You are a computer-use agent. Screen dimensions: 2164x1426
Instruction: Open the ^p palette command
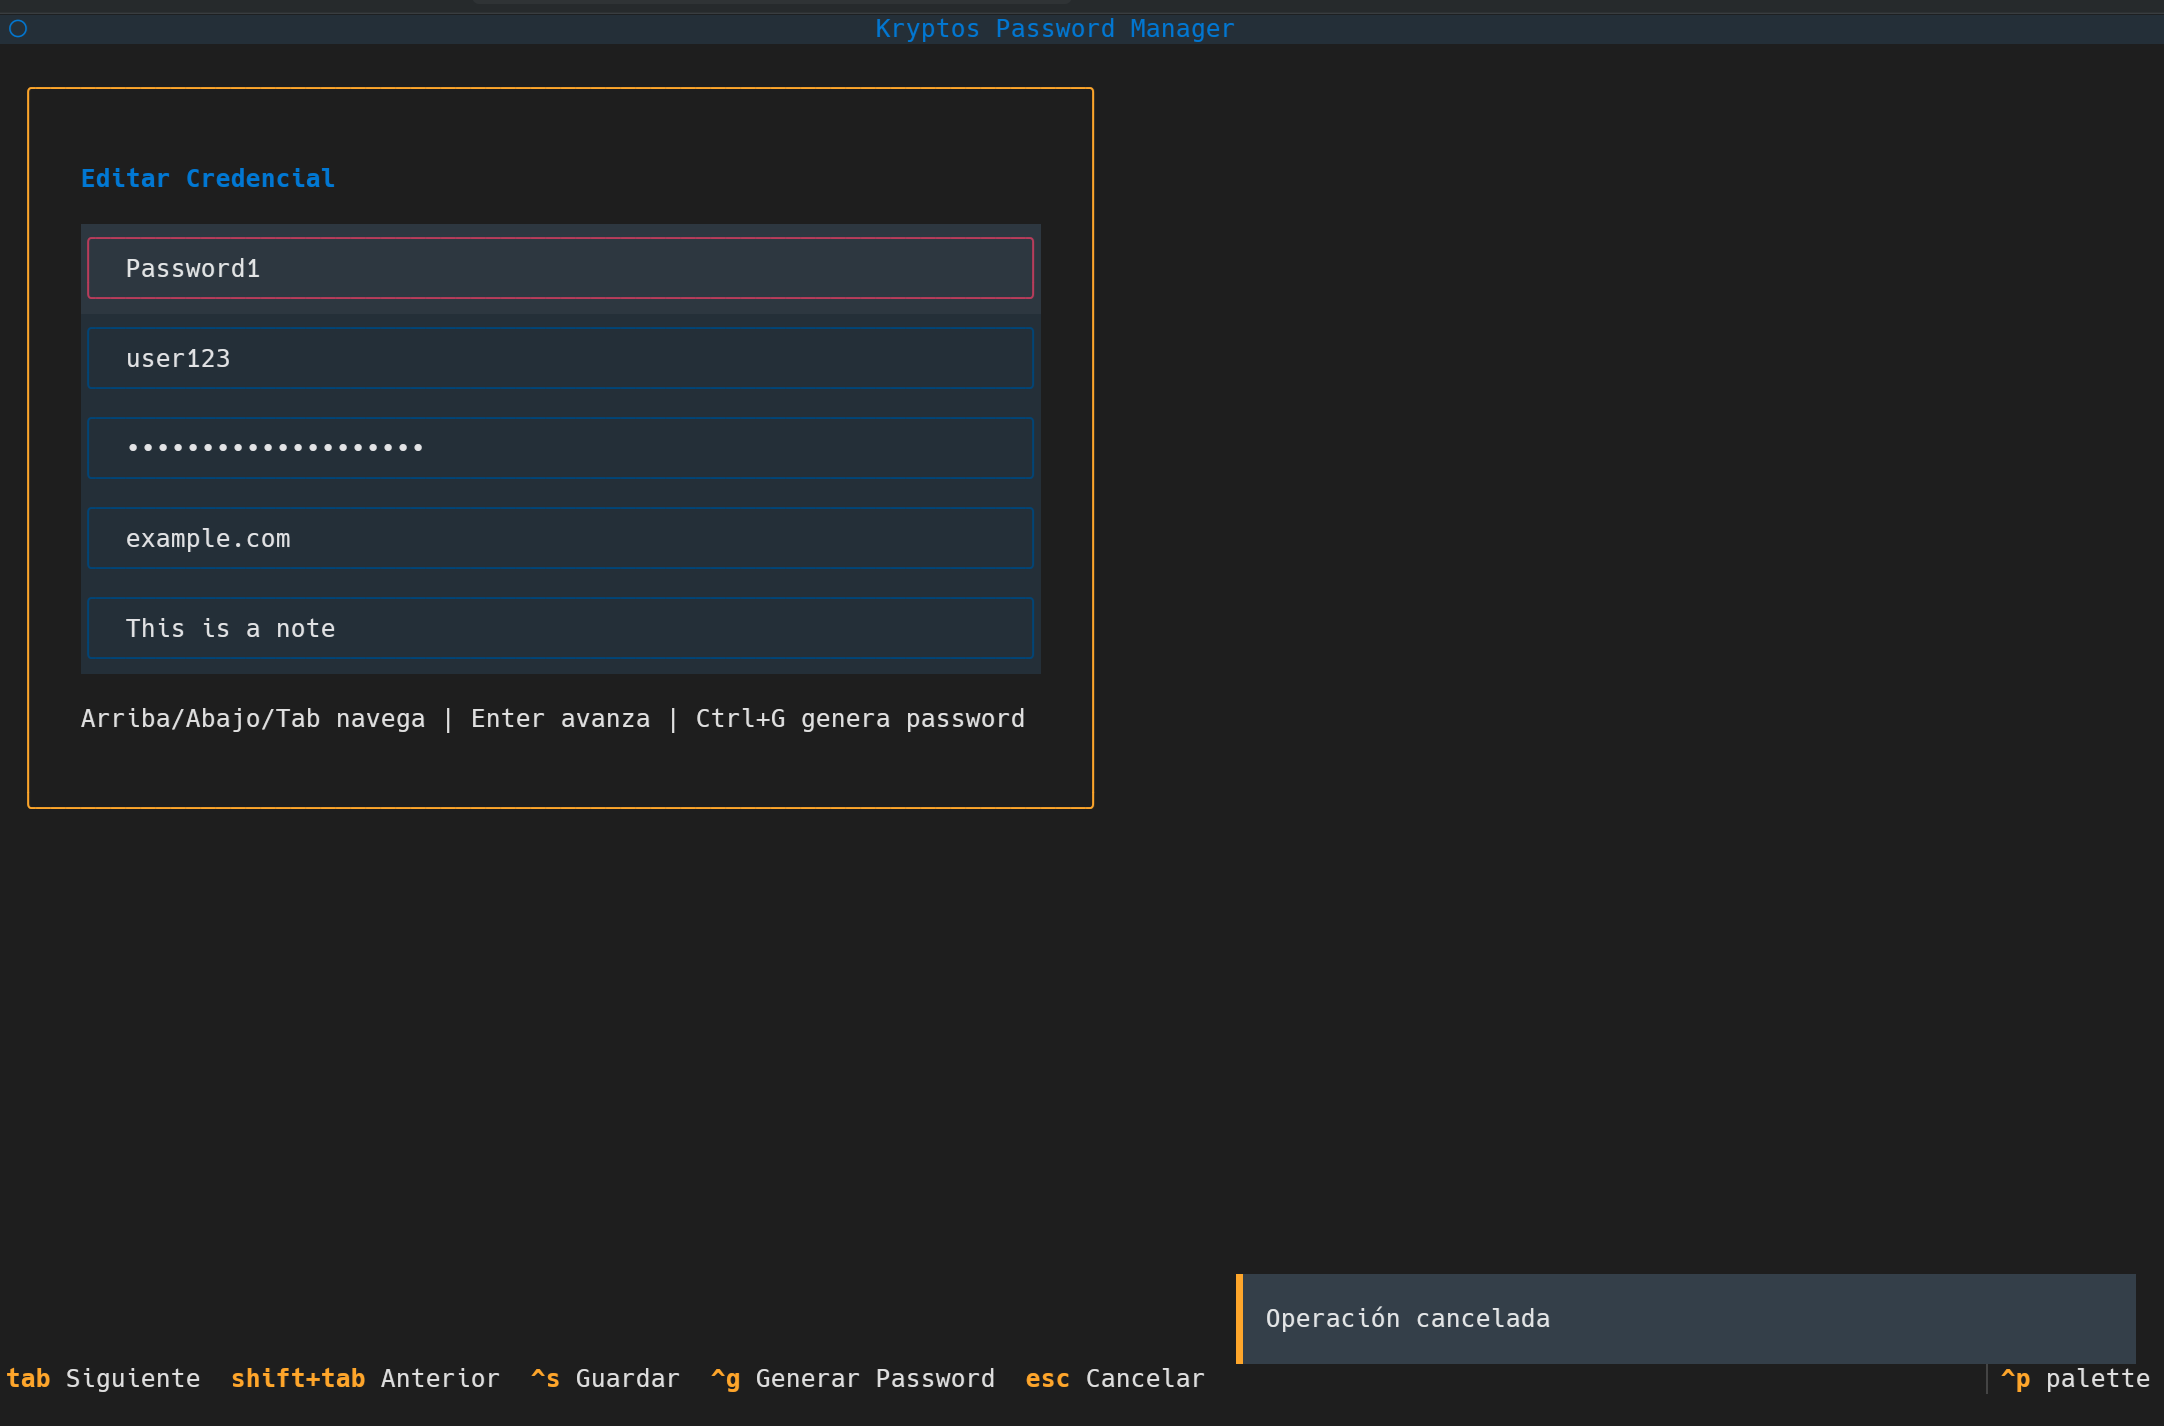(2075, 1379)
